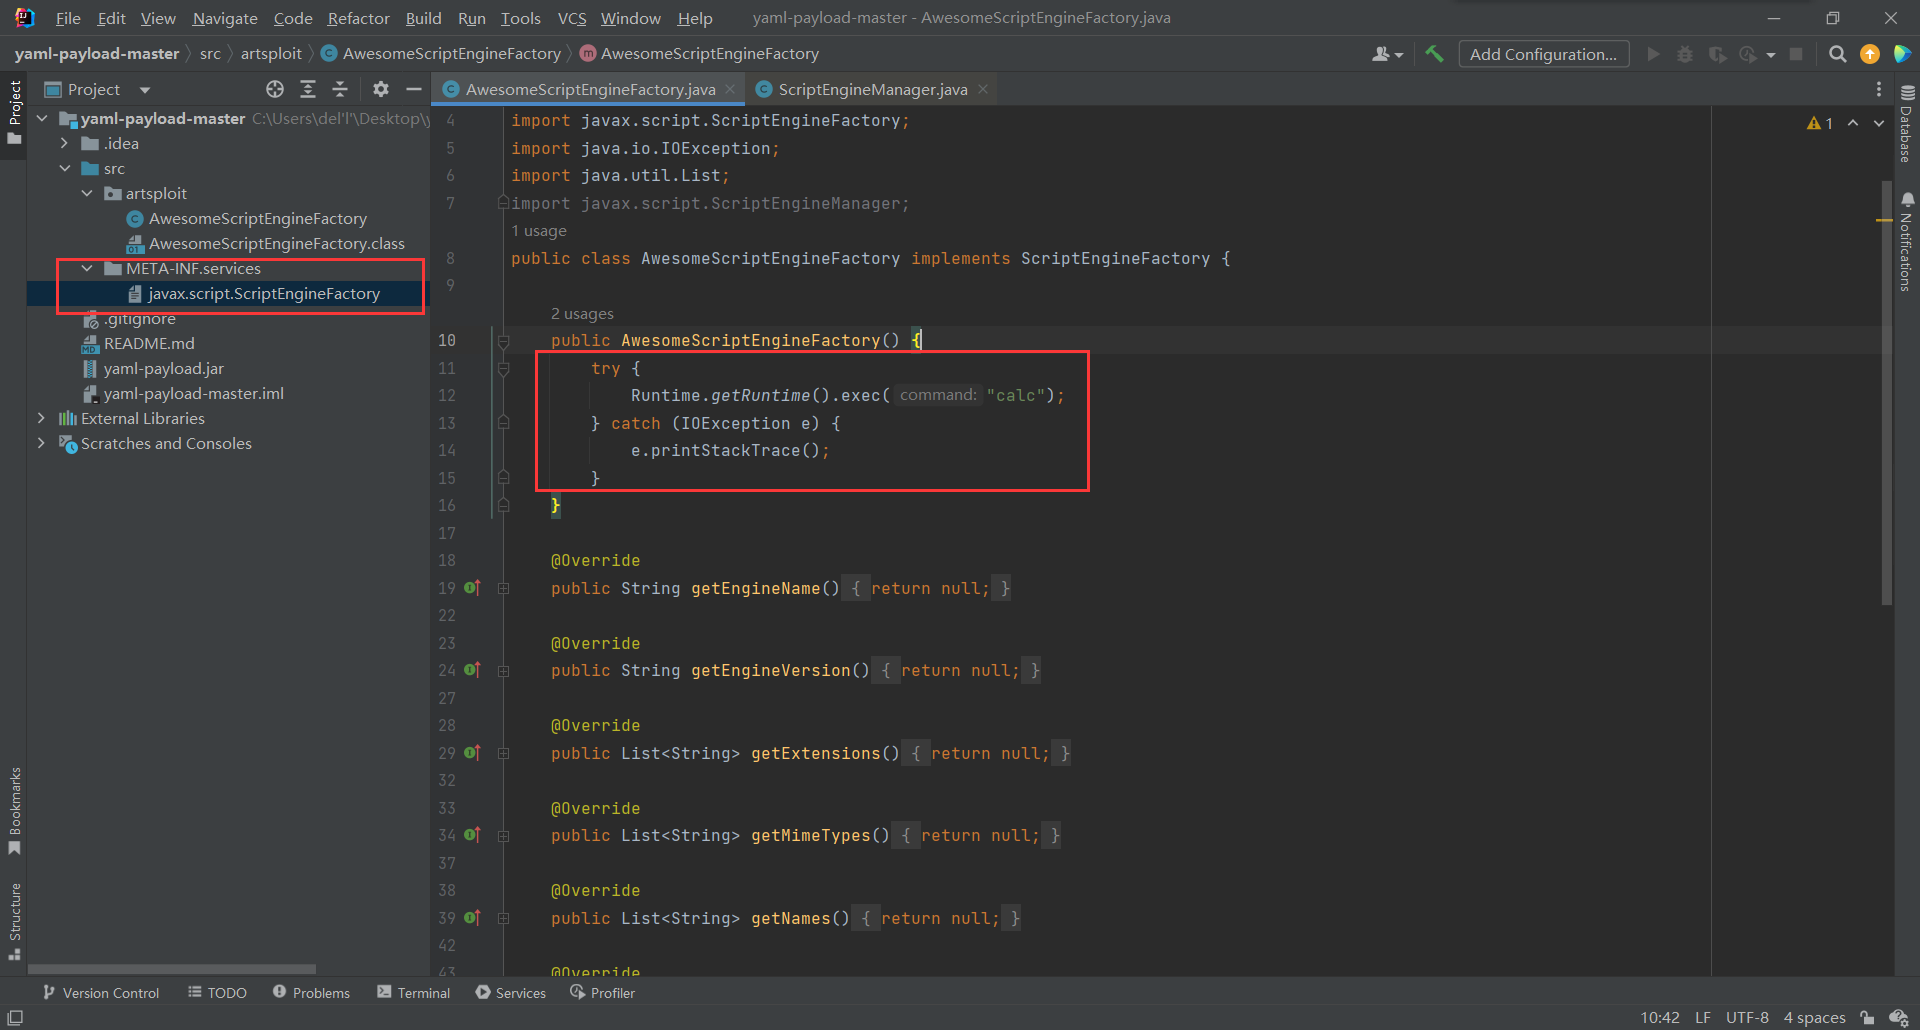Select opened file locate target icon

point(275,89)
